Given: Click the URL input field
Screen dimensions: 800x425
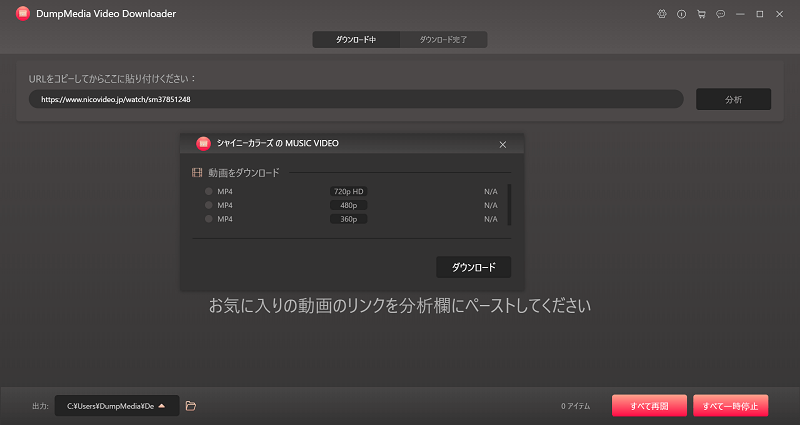Looking at the screenshot, I should (x=356, y=99).
